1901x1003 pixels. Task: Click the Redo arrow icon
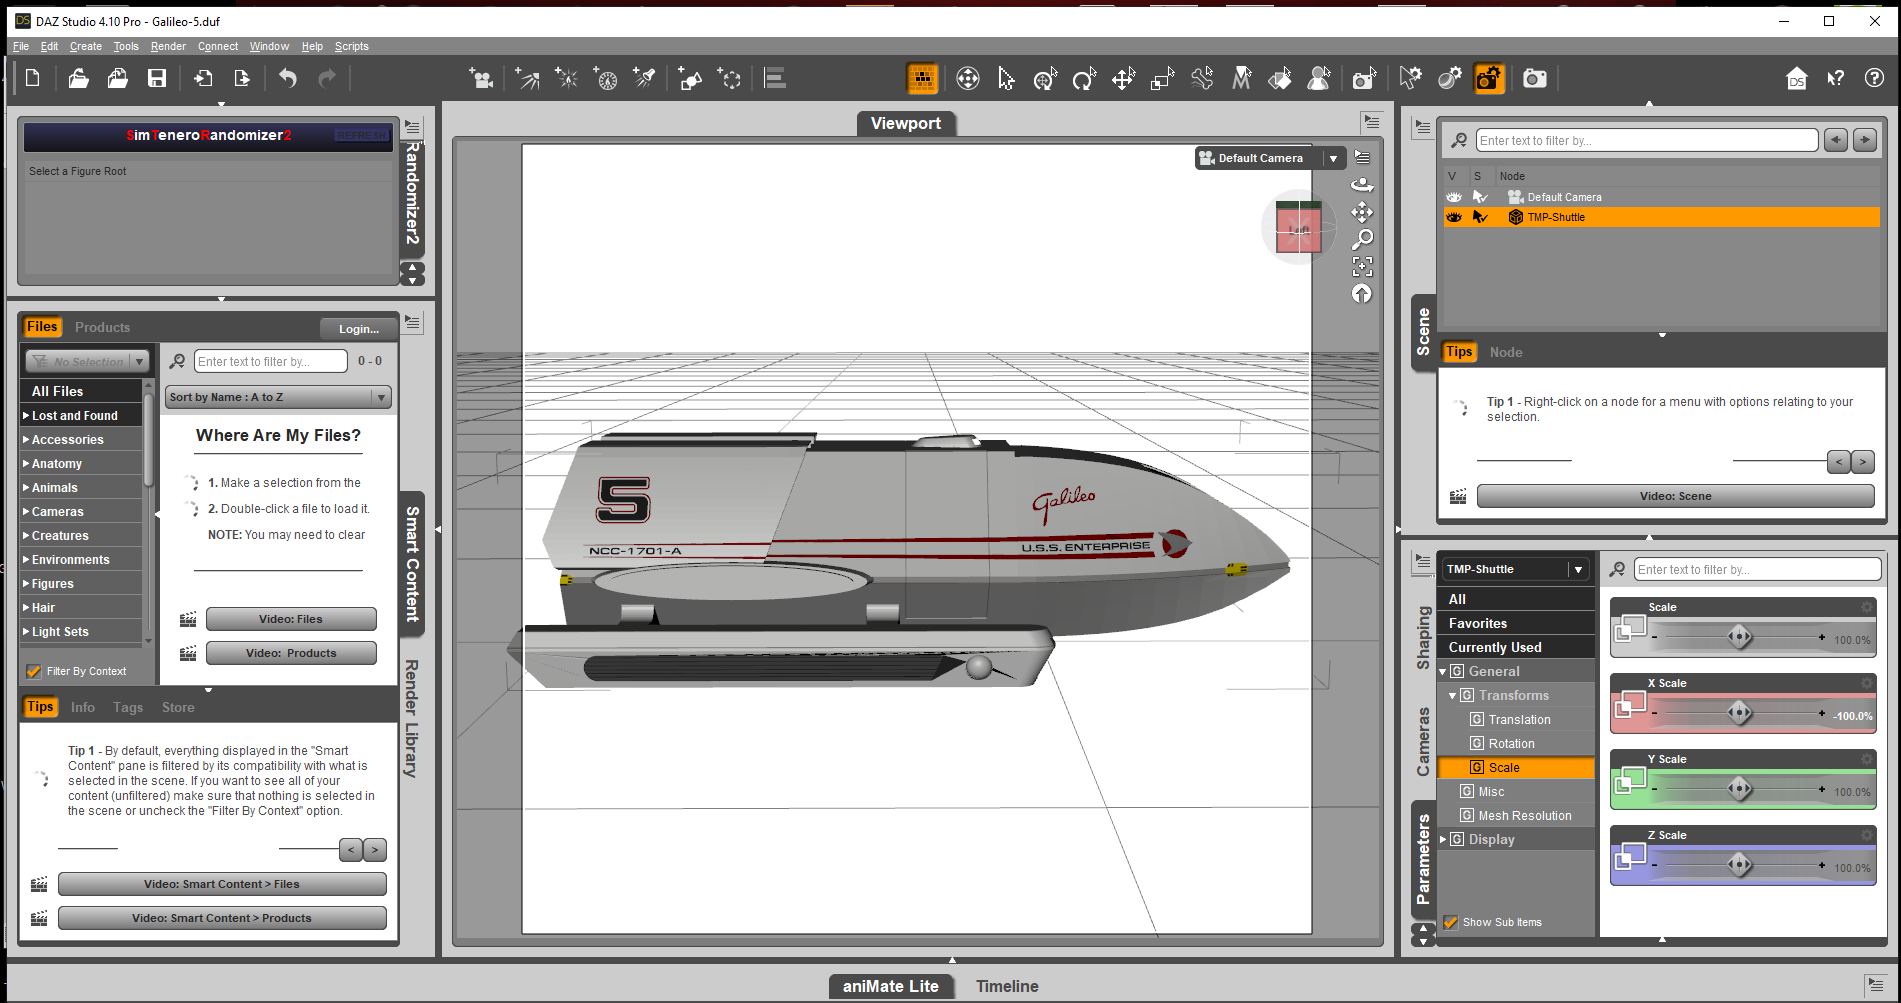tap(327, 78)
